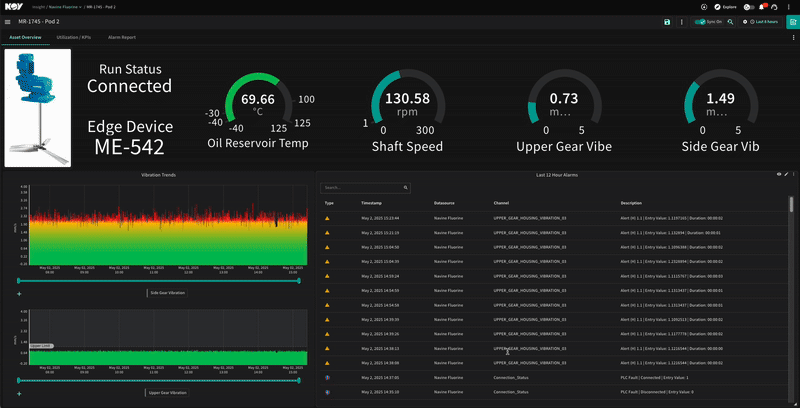Click the Upper Gear Vibe gauge value 0.73
800x408 pixels.
[564, 98]
